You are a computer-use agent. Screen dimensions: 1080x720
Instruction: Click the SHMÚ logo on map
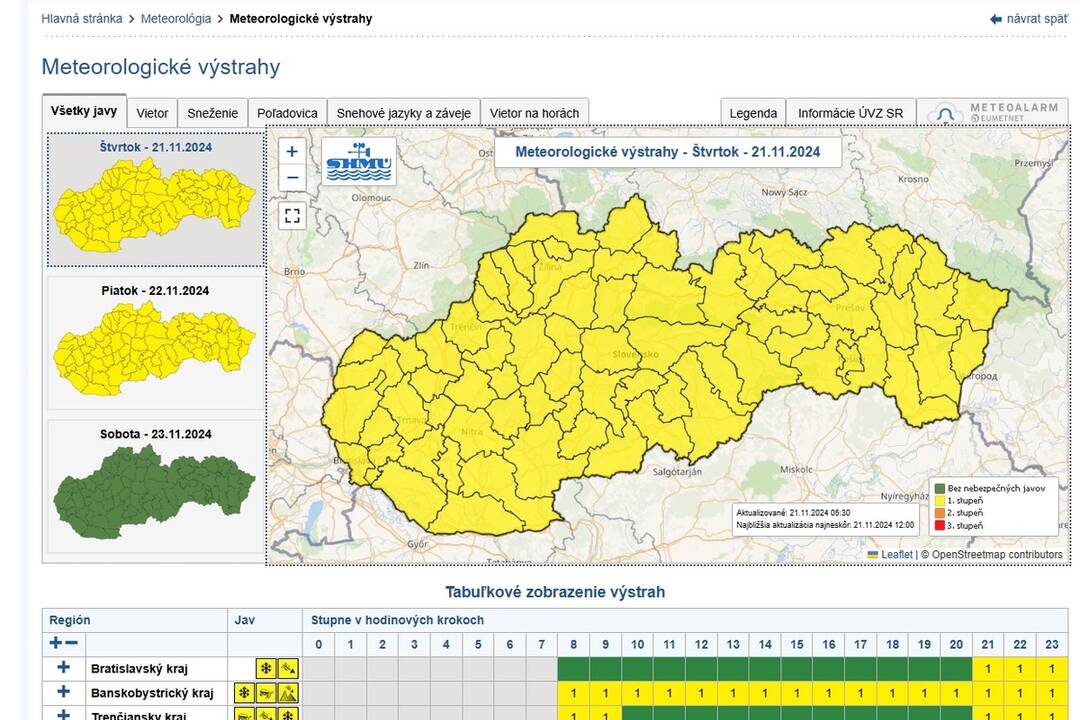(359, 161)
